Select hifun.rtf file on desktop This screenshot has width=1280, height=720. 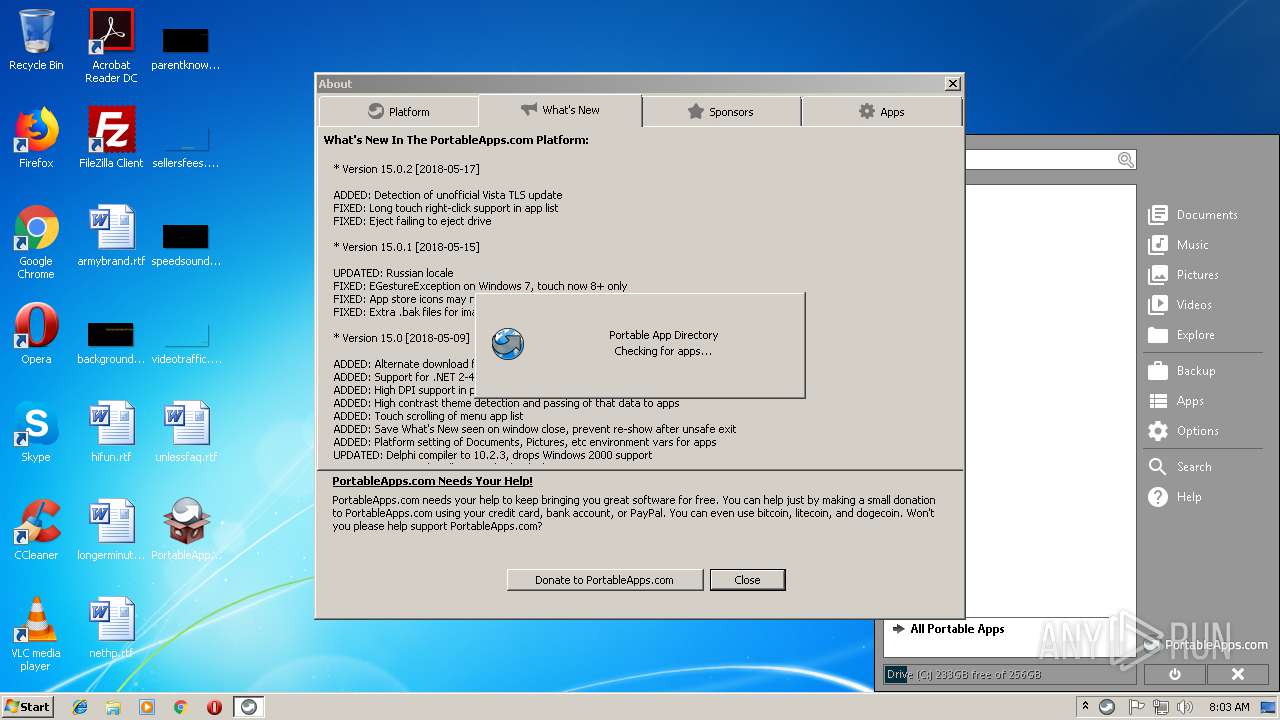click(111, 432)
